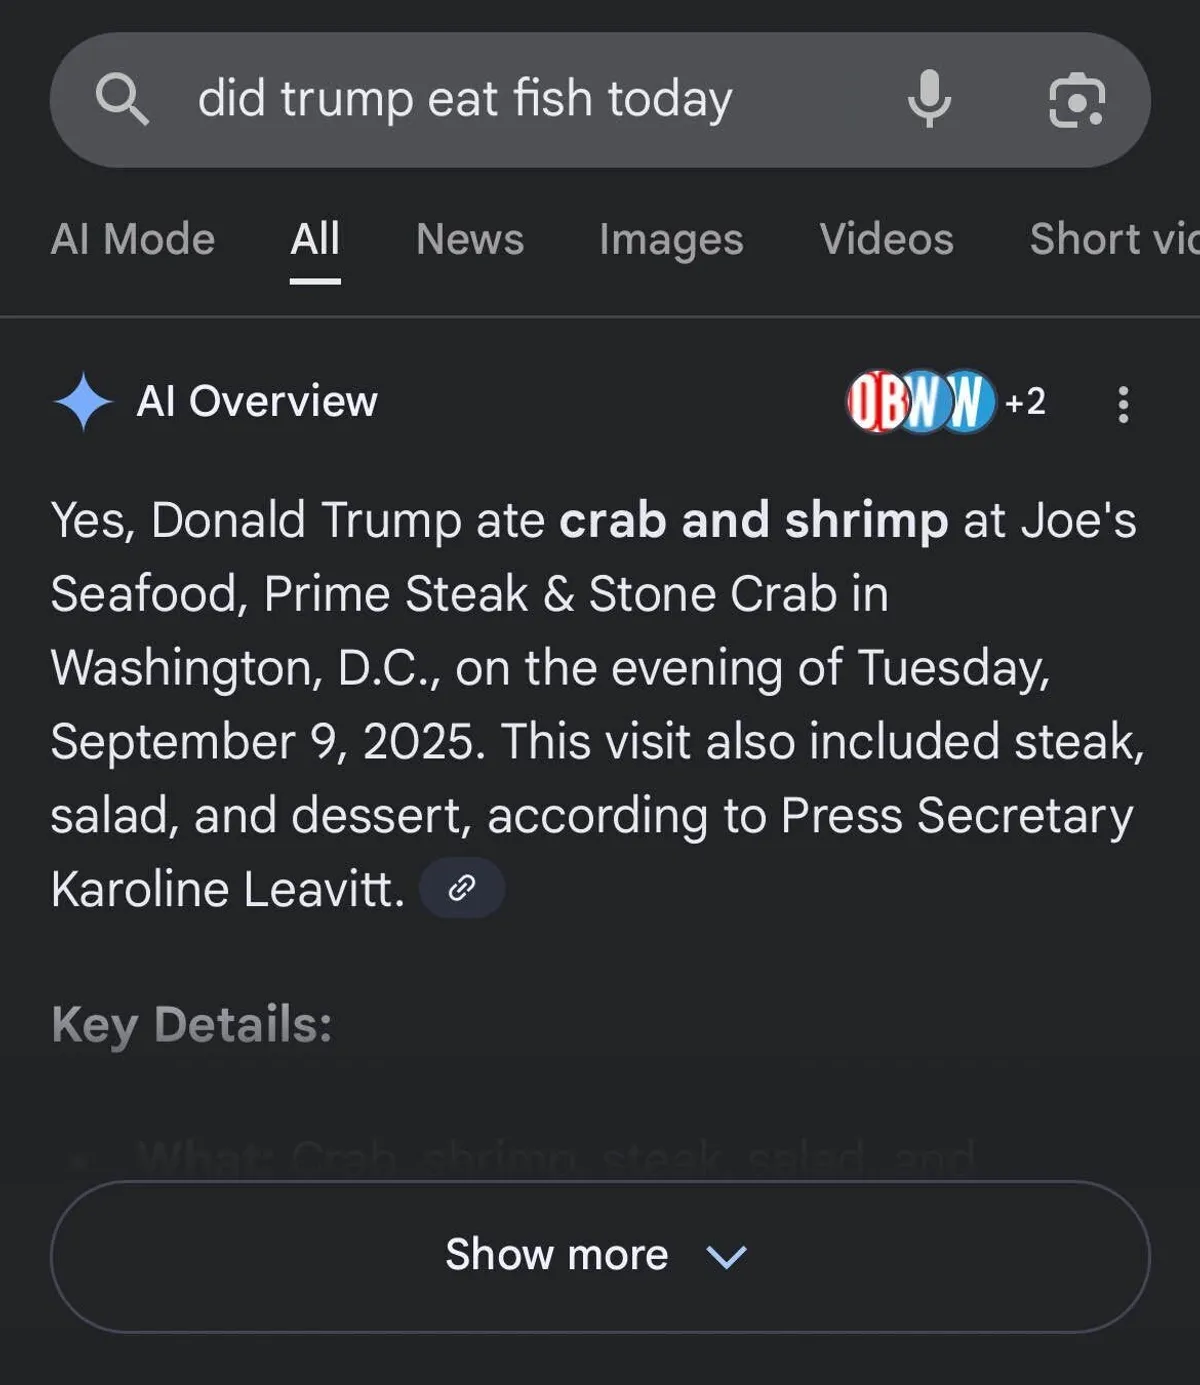Open the Short videos tab
The width and height of the screenshot is (1200, 1385).
point(1112,240)
